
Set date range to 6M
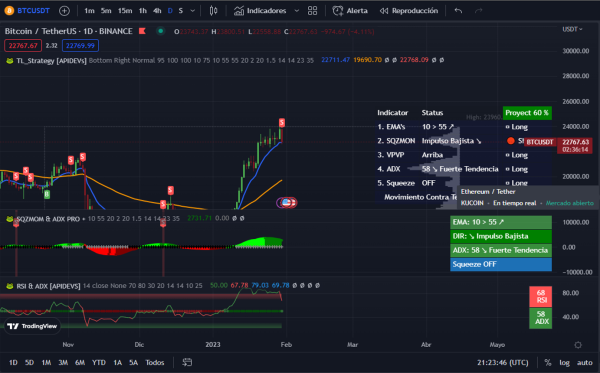point(80,362)
